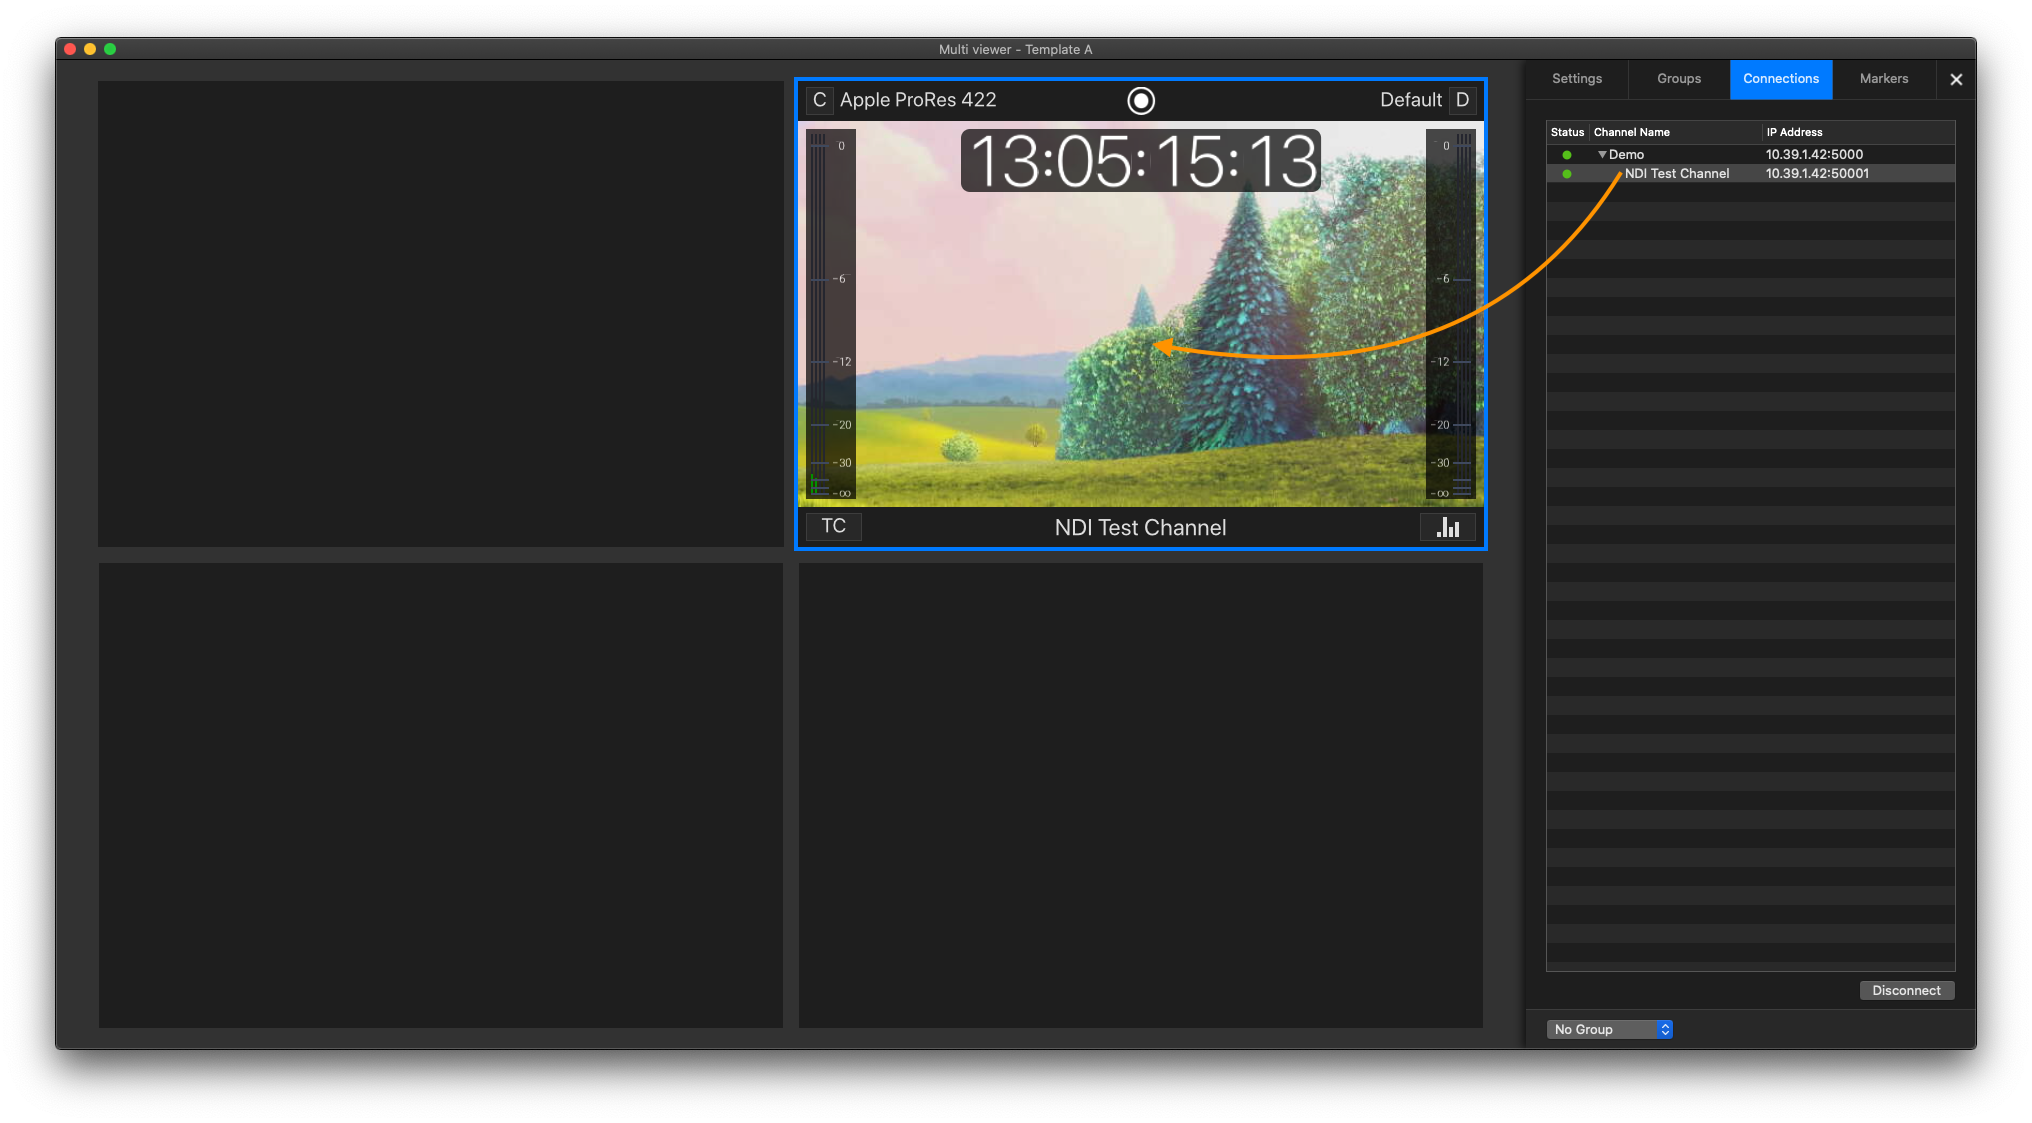Open the Settings tab
Viewport: 2032px width, 1123px height.
[x=1576, y=79]
